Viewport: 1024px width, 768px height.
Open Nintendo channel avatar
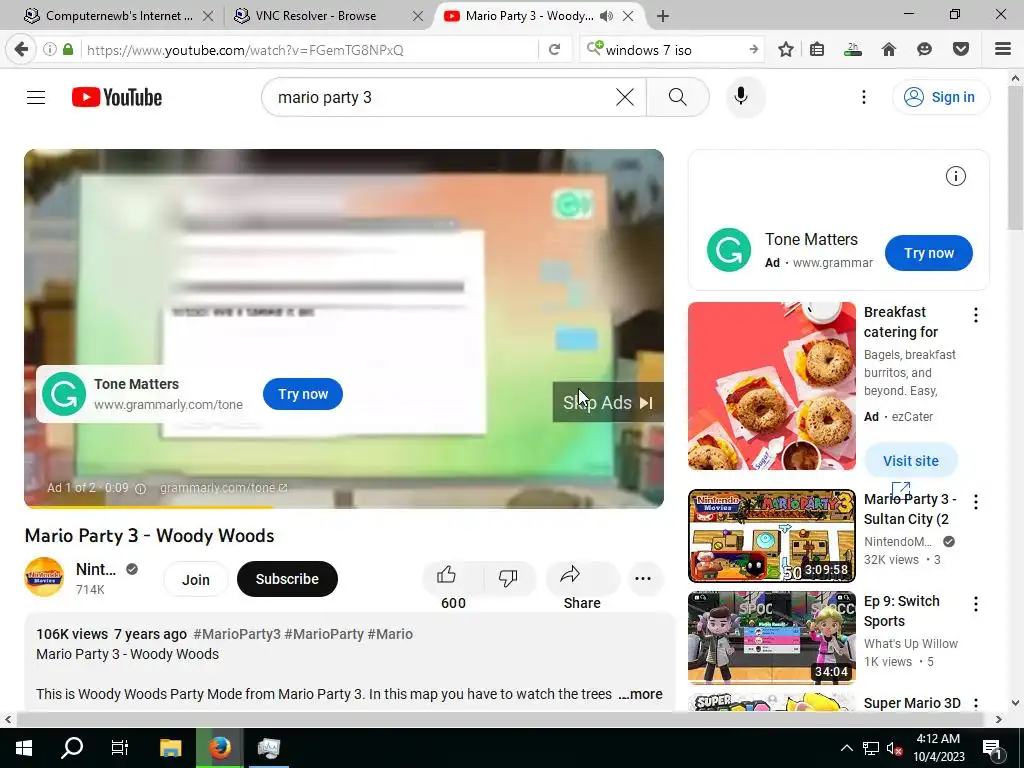pos(44,577)
